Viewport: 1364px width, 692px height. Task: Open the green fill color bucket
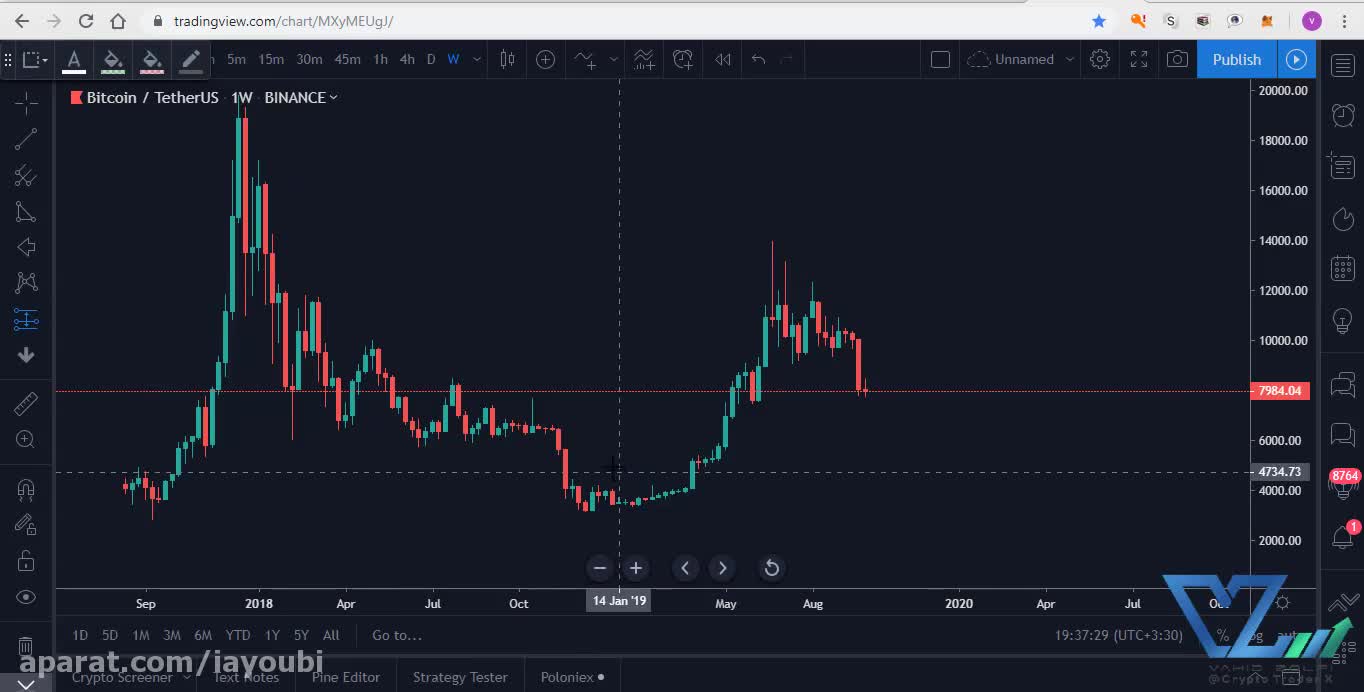pyautogui.click(x=113, y=60)
